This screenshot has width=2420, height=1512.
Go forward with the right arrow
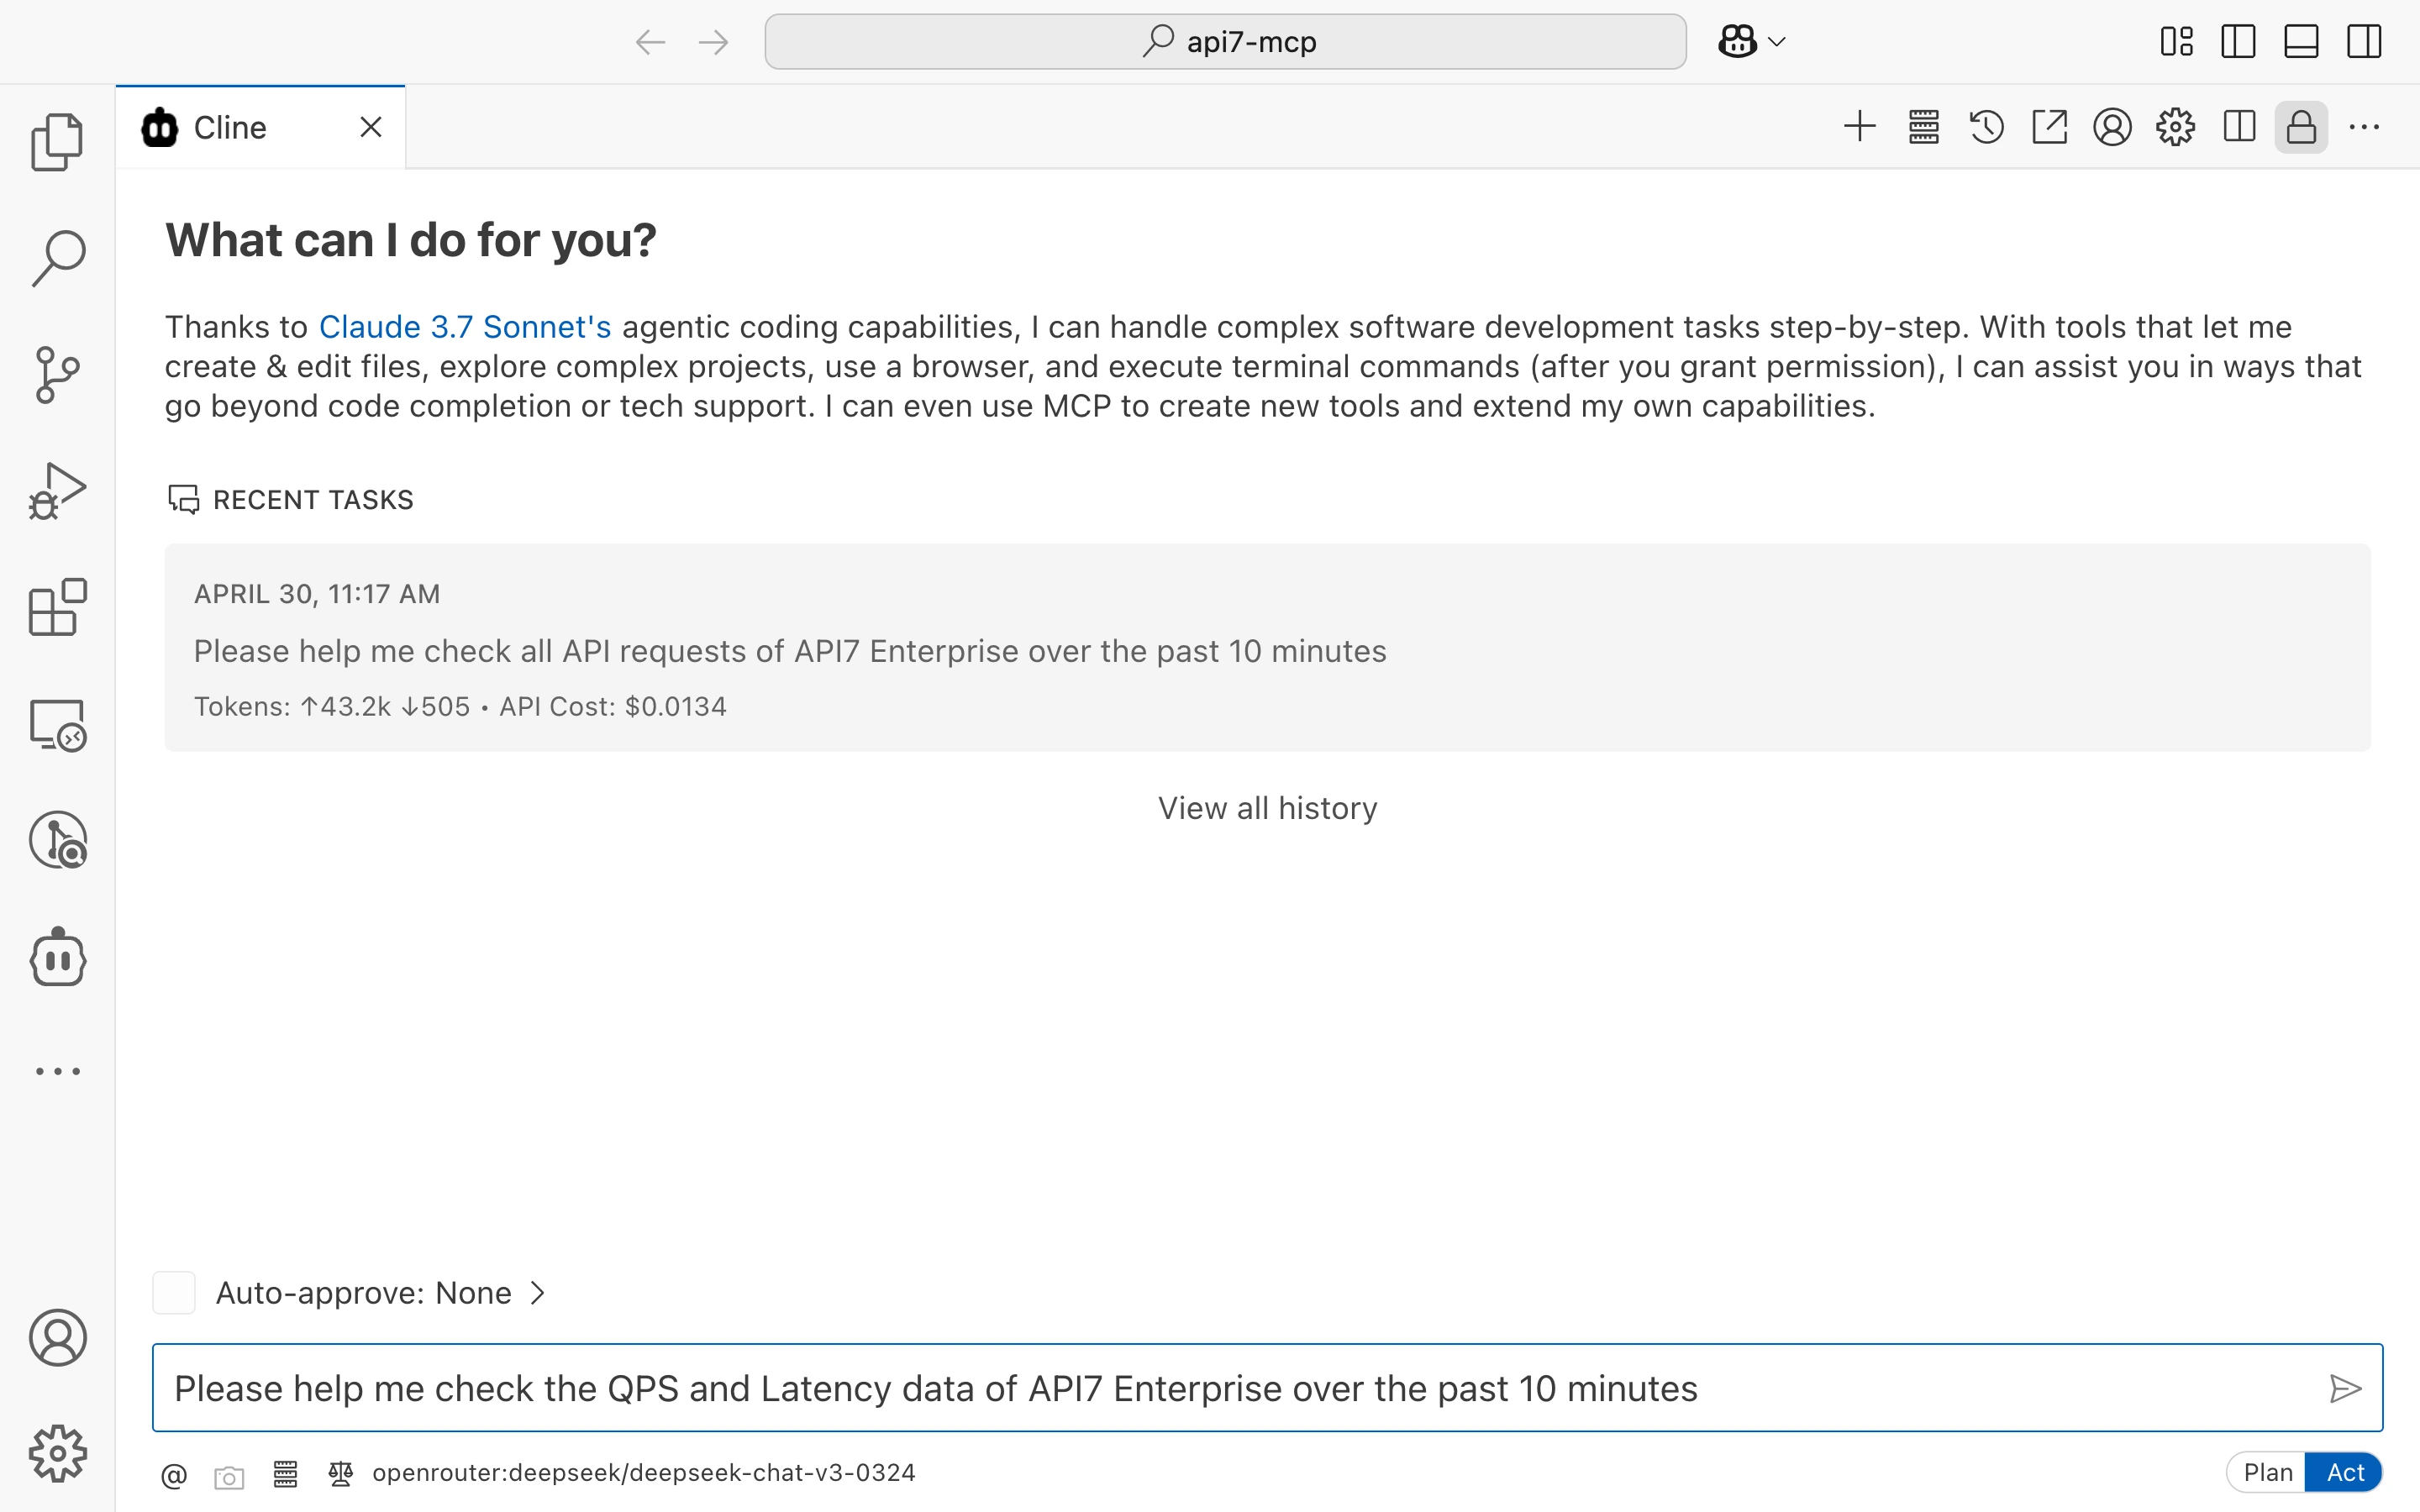coord(713,42)
